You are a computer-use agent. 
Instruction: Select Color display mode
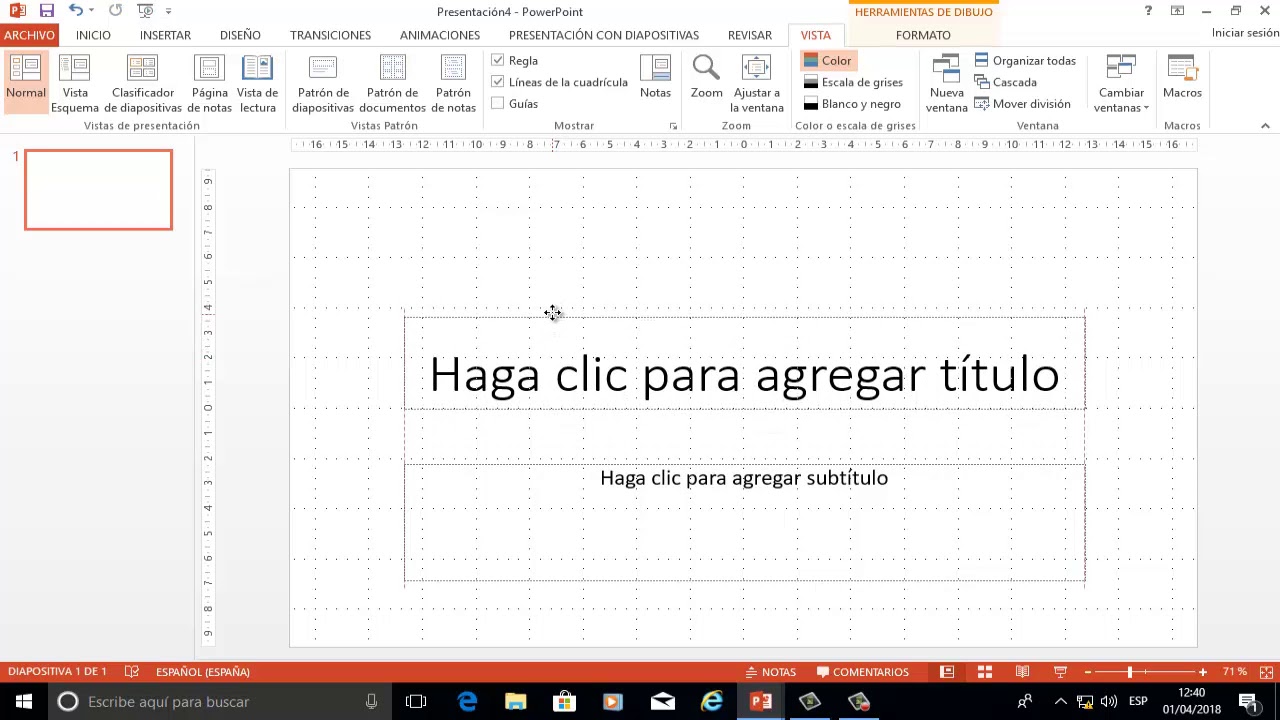828,60
